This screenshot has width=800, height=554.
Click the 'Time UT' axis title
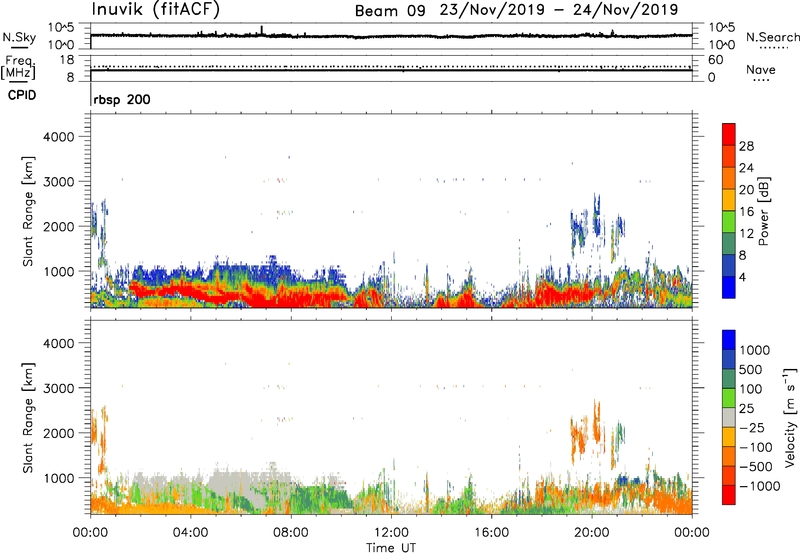[391, 548]
